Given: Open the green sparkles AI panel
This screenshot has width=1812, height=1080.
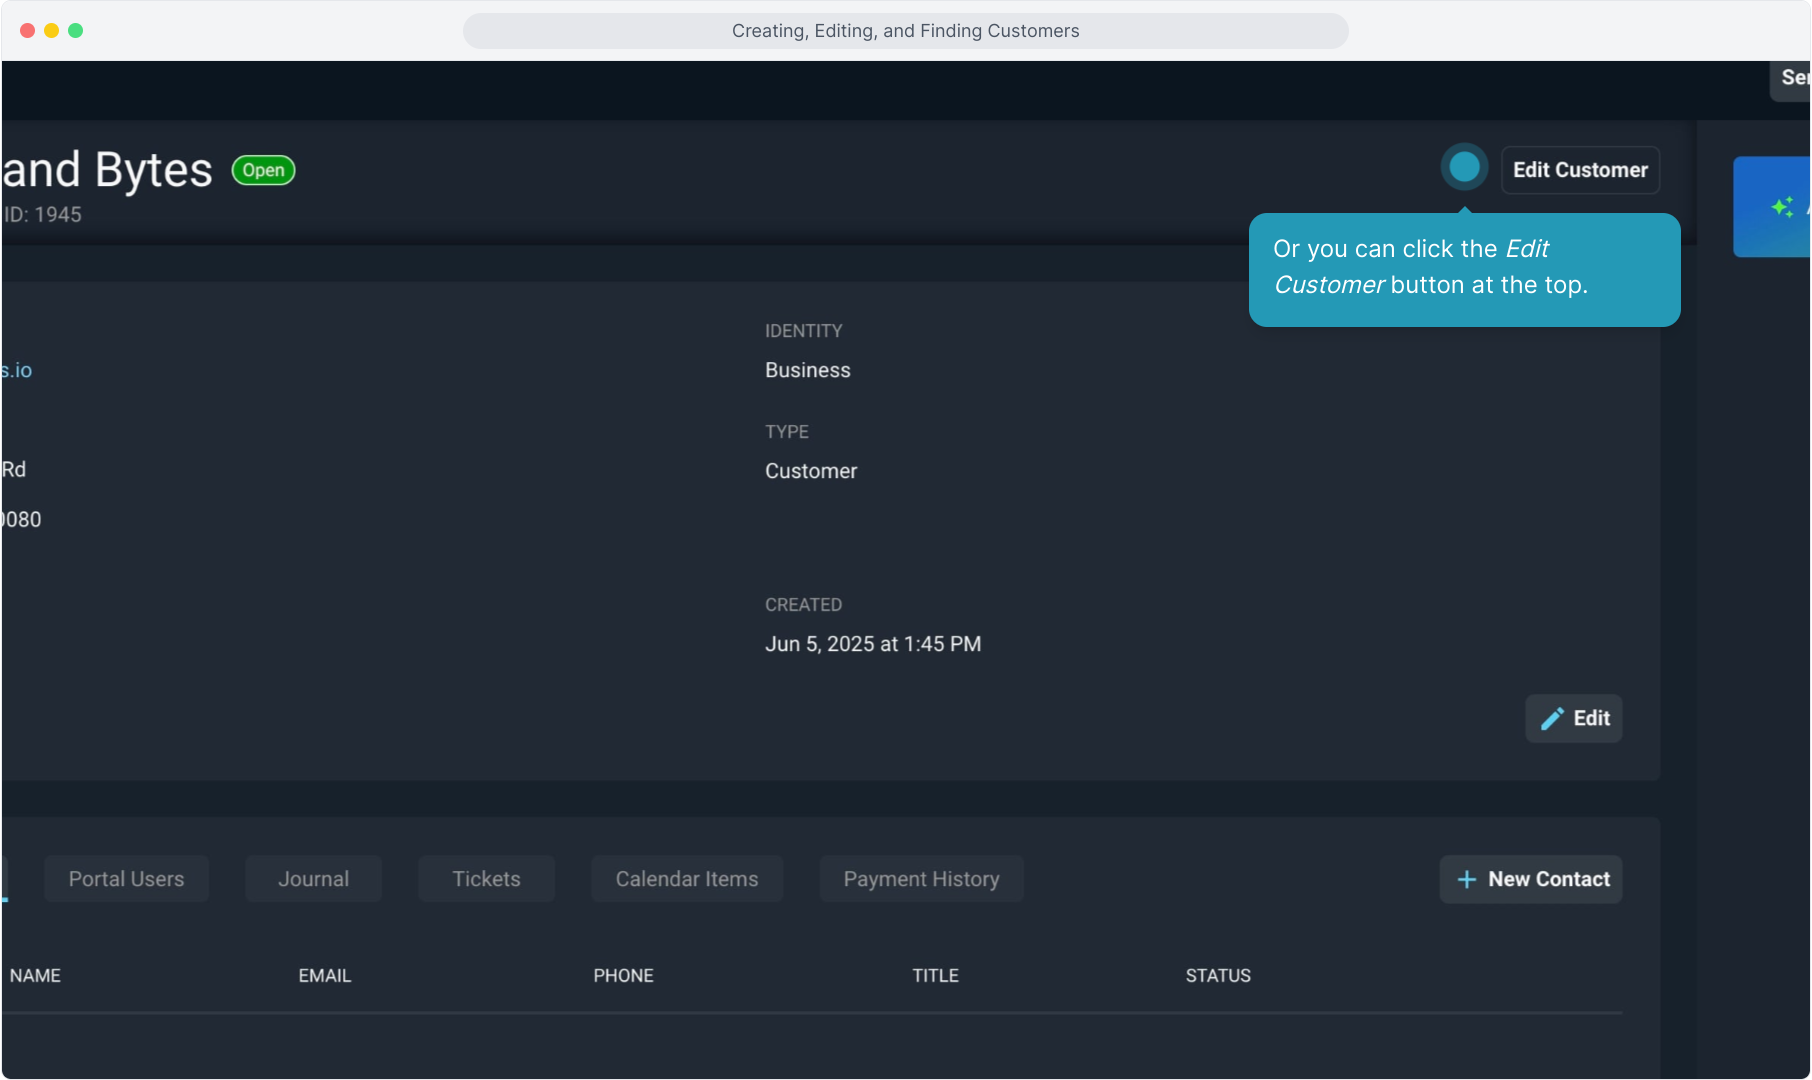Looking at the screenshot, I should [1781, 207].
